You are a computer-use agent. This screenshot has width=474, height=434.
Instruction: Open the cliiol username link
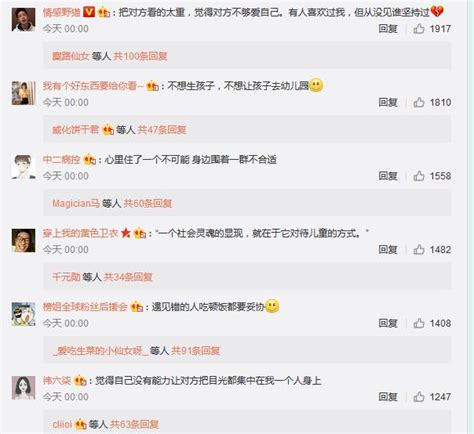click(x=62, y=424)
